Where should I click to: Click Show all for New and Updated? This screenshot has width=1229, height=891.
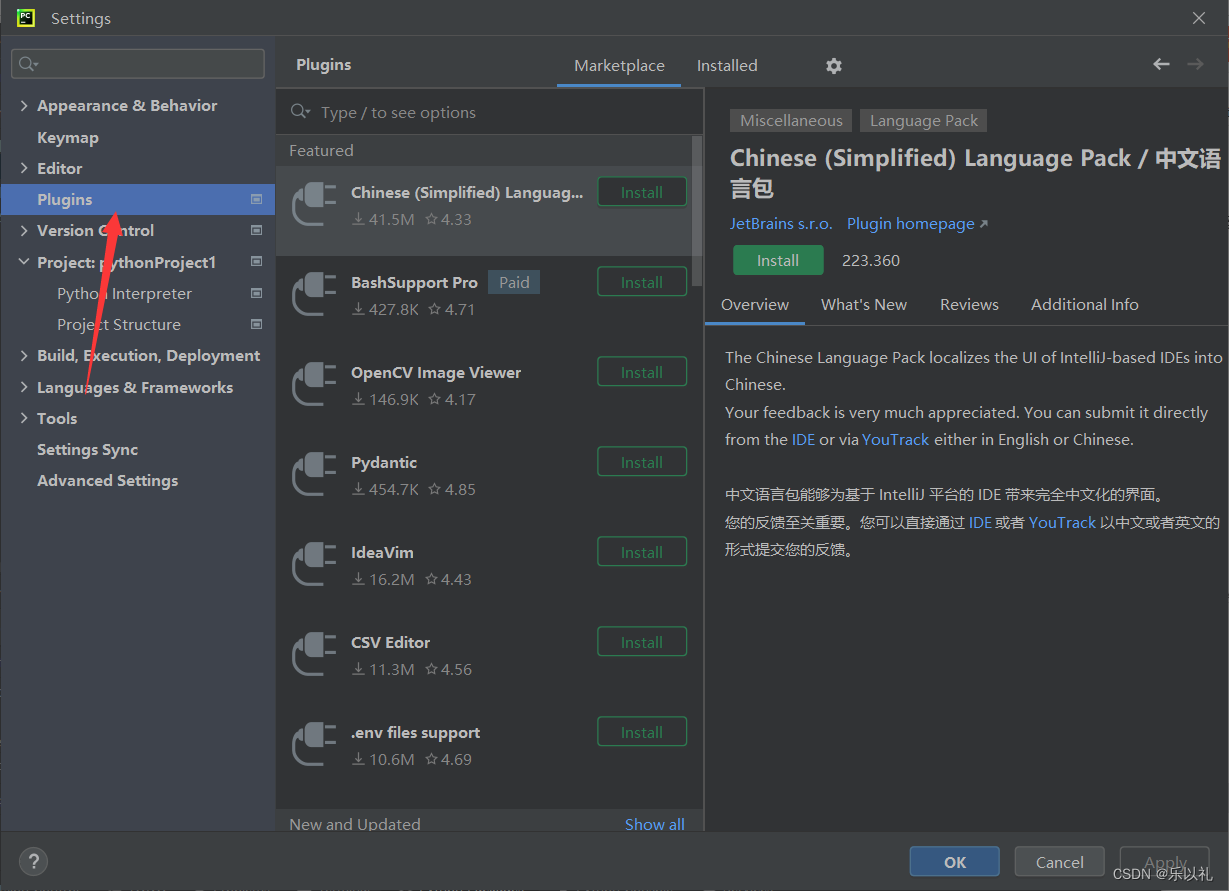(x=655, y=824)
